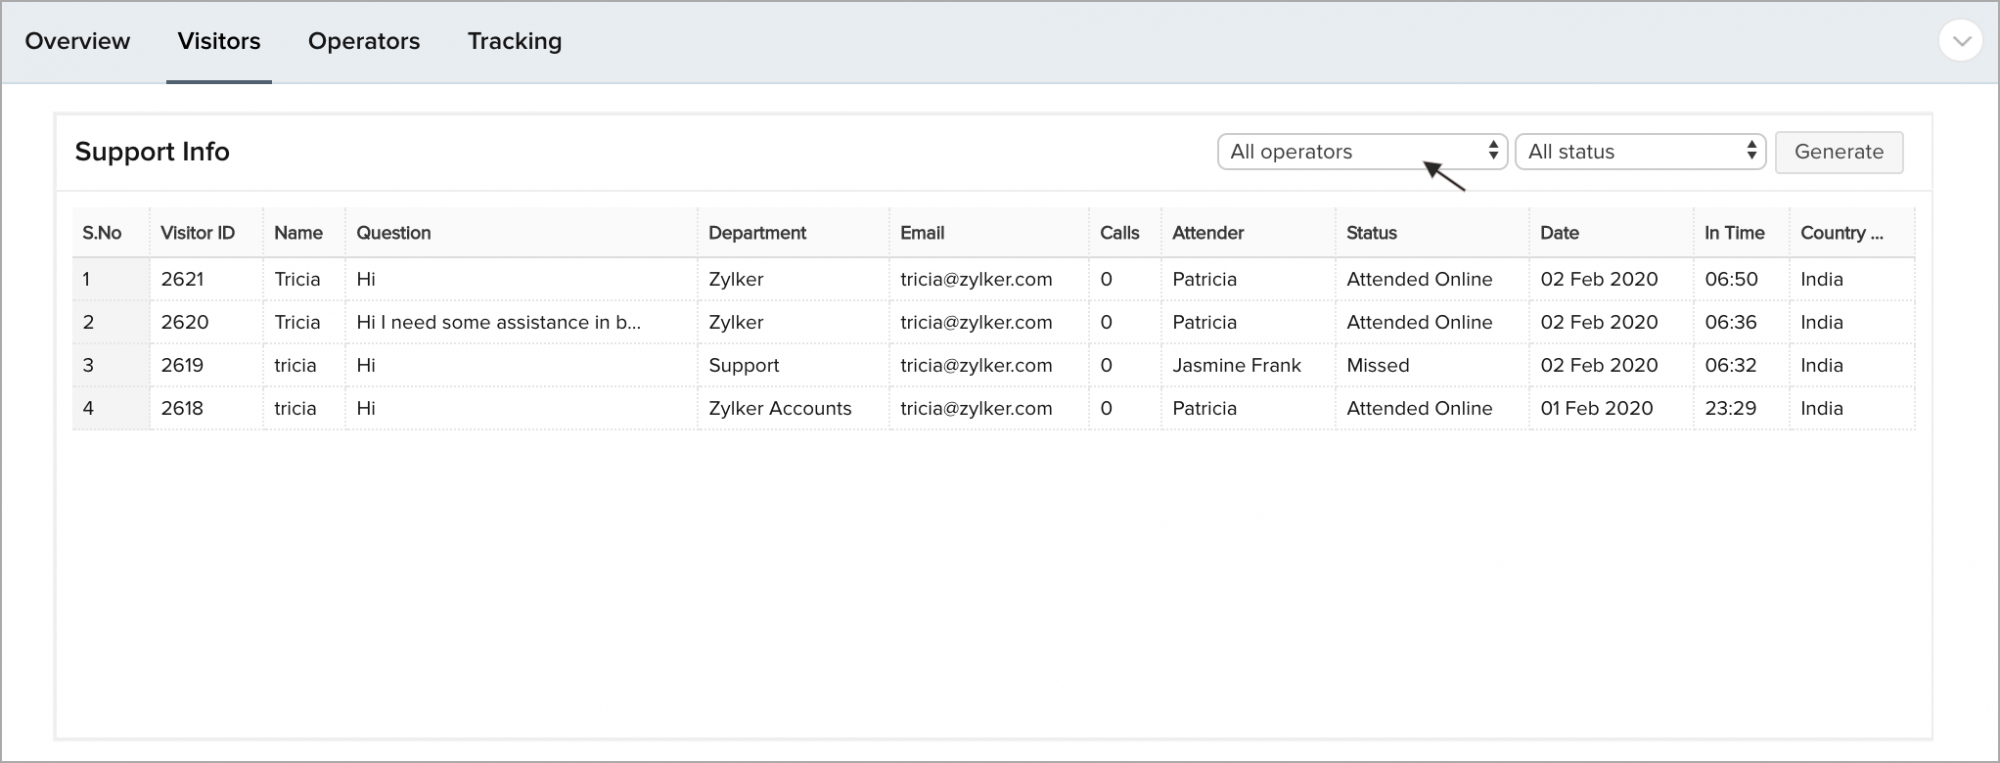Click the Status column header
The image size is (2000, 763).
click(1371, 233)
